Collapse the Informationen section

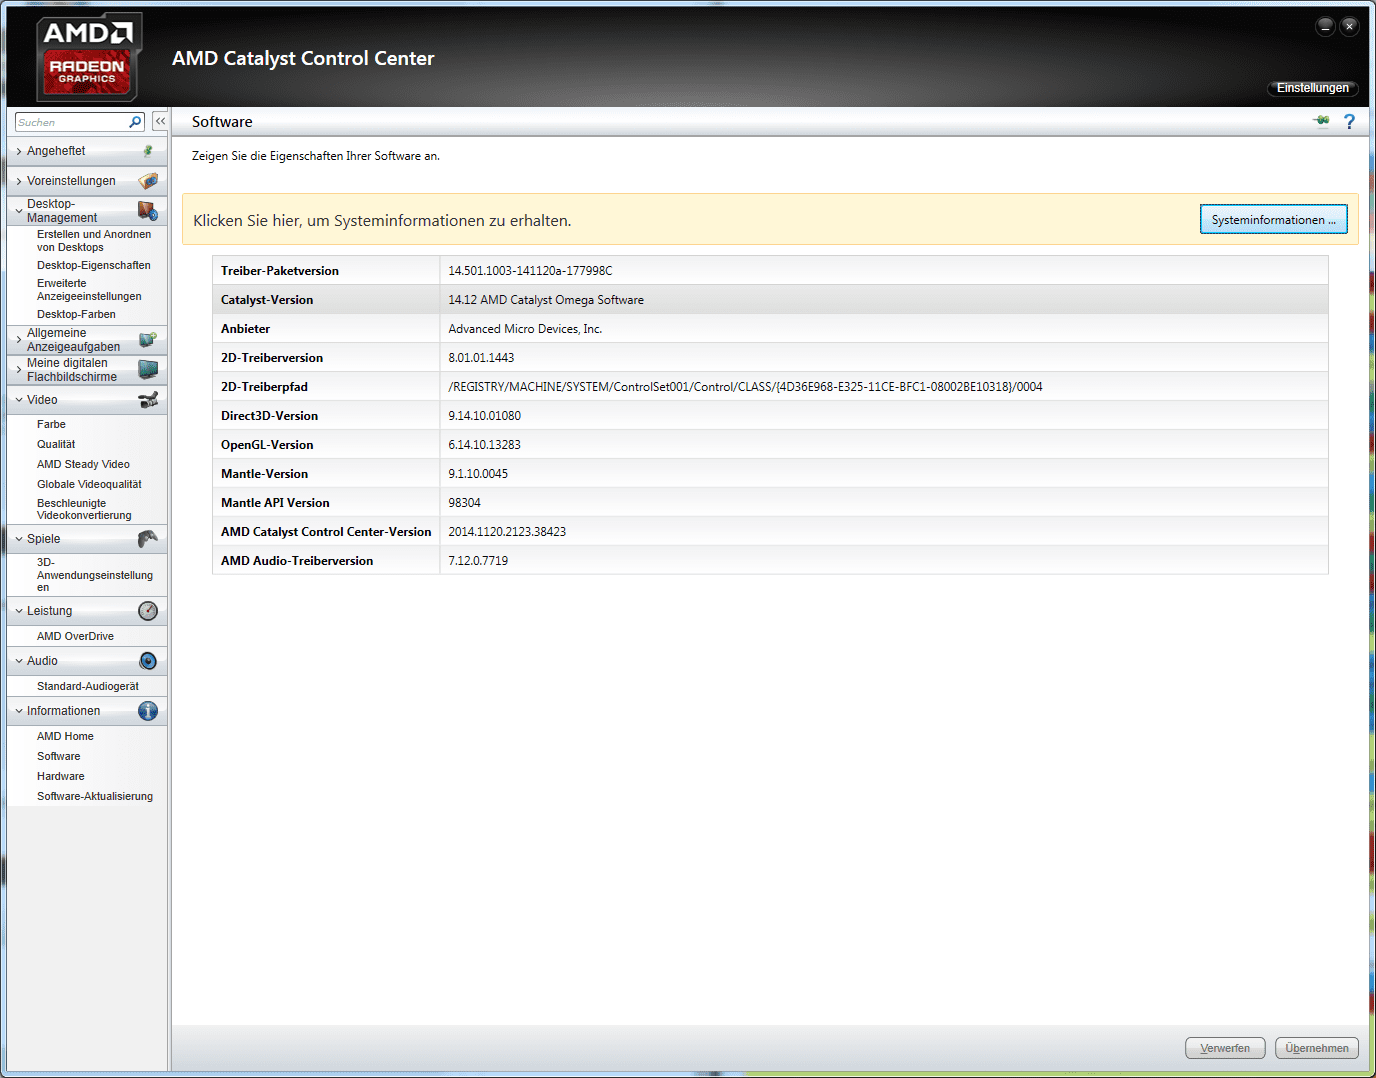pyautogui.click(x=19, y=711)
